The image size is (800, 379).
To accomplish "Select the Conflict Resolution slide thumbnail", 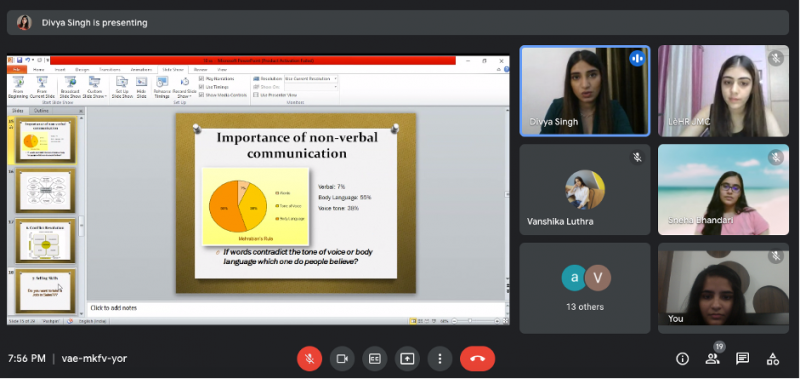I will click(x=45, y=240).
